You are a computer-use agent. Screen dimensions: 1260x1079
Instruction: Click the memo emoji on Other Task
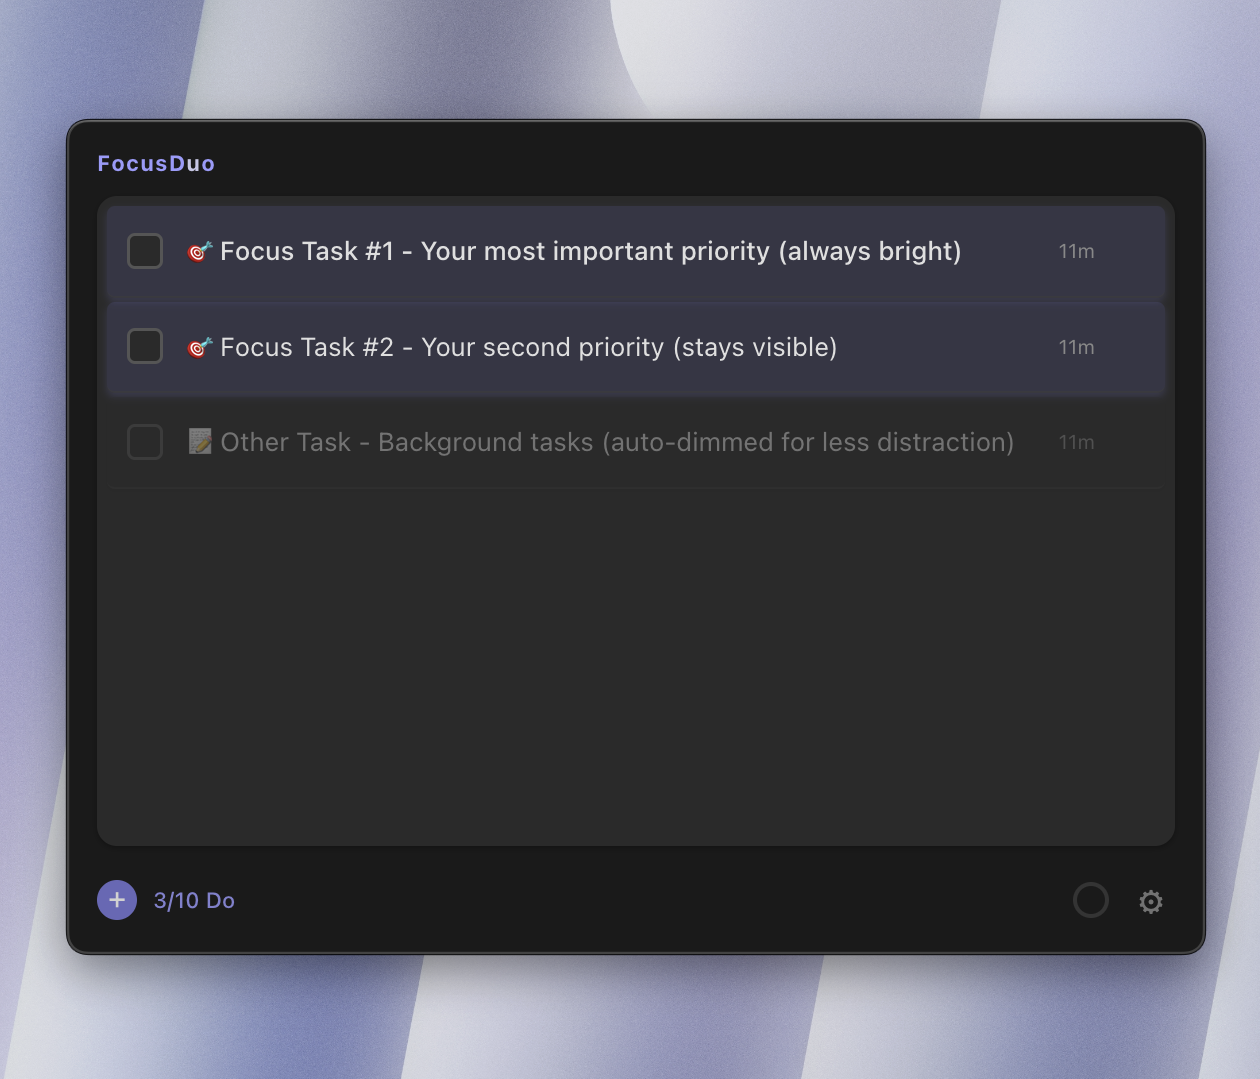point(200,442)
